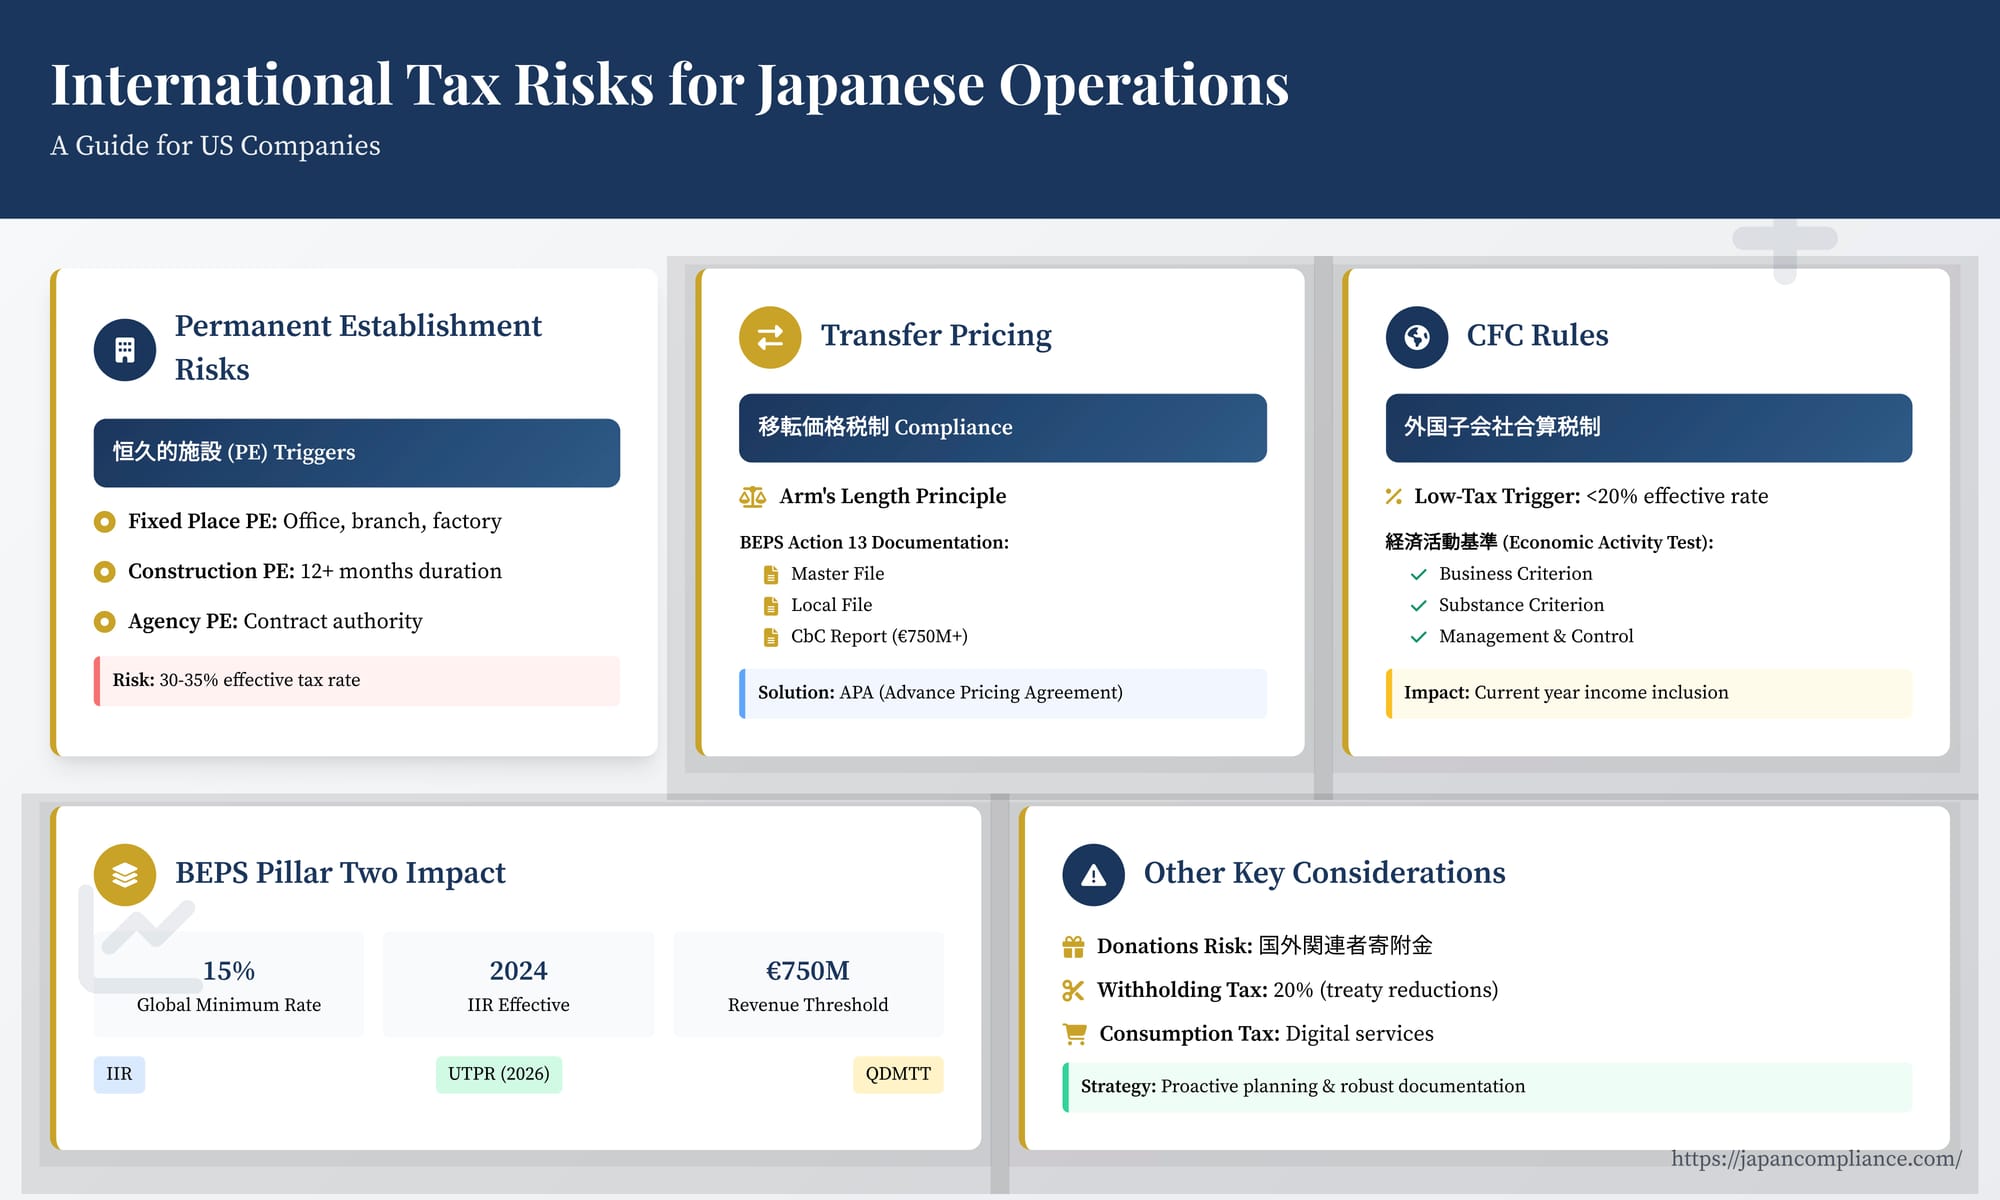Click the main title International Tax Risks
The image size is (2000, 1200).
click(670, 84)
